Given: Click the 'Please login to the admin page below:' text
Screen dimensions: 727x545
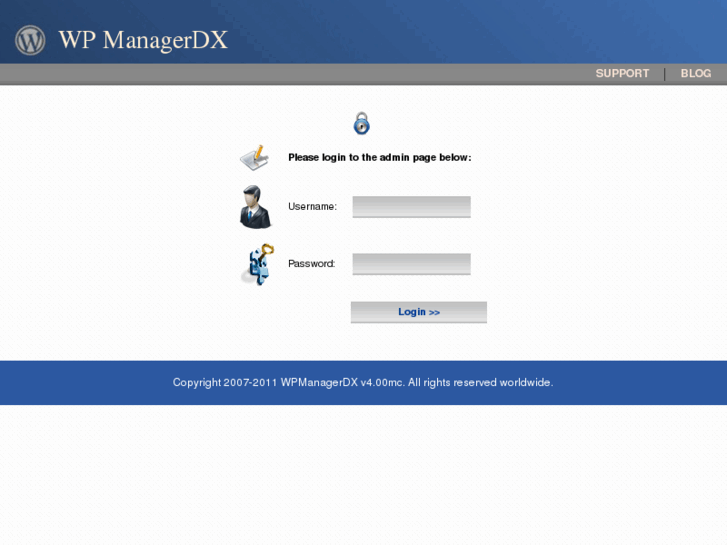Looking at the screenshot, I should coord(380,158).
